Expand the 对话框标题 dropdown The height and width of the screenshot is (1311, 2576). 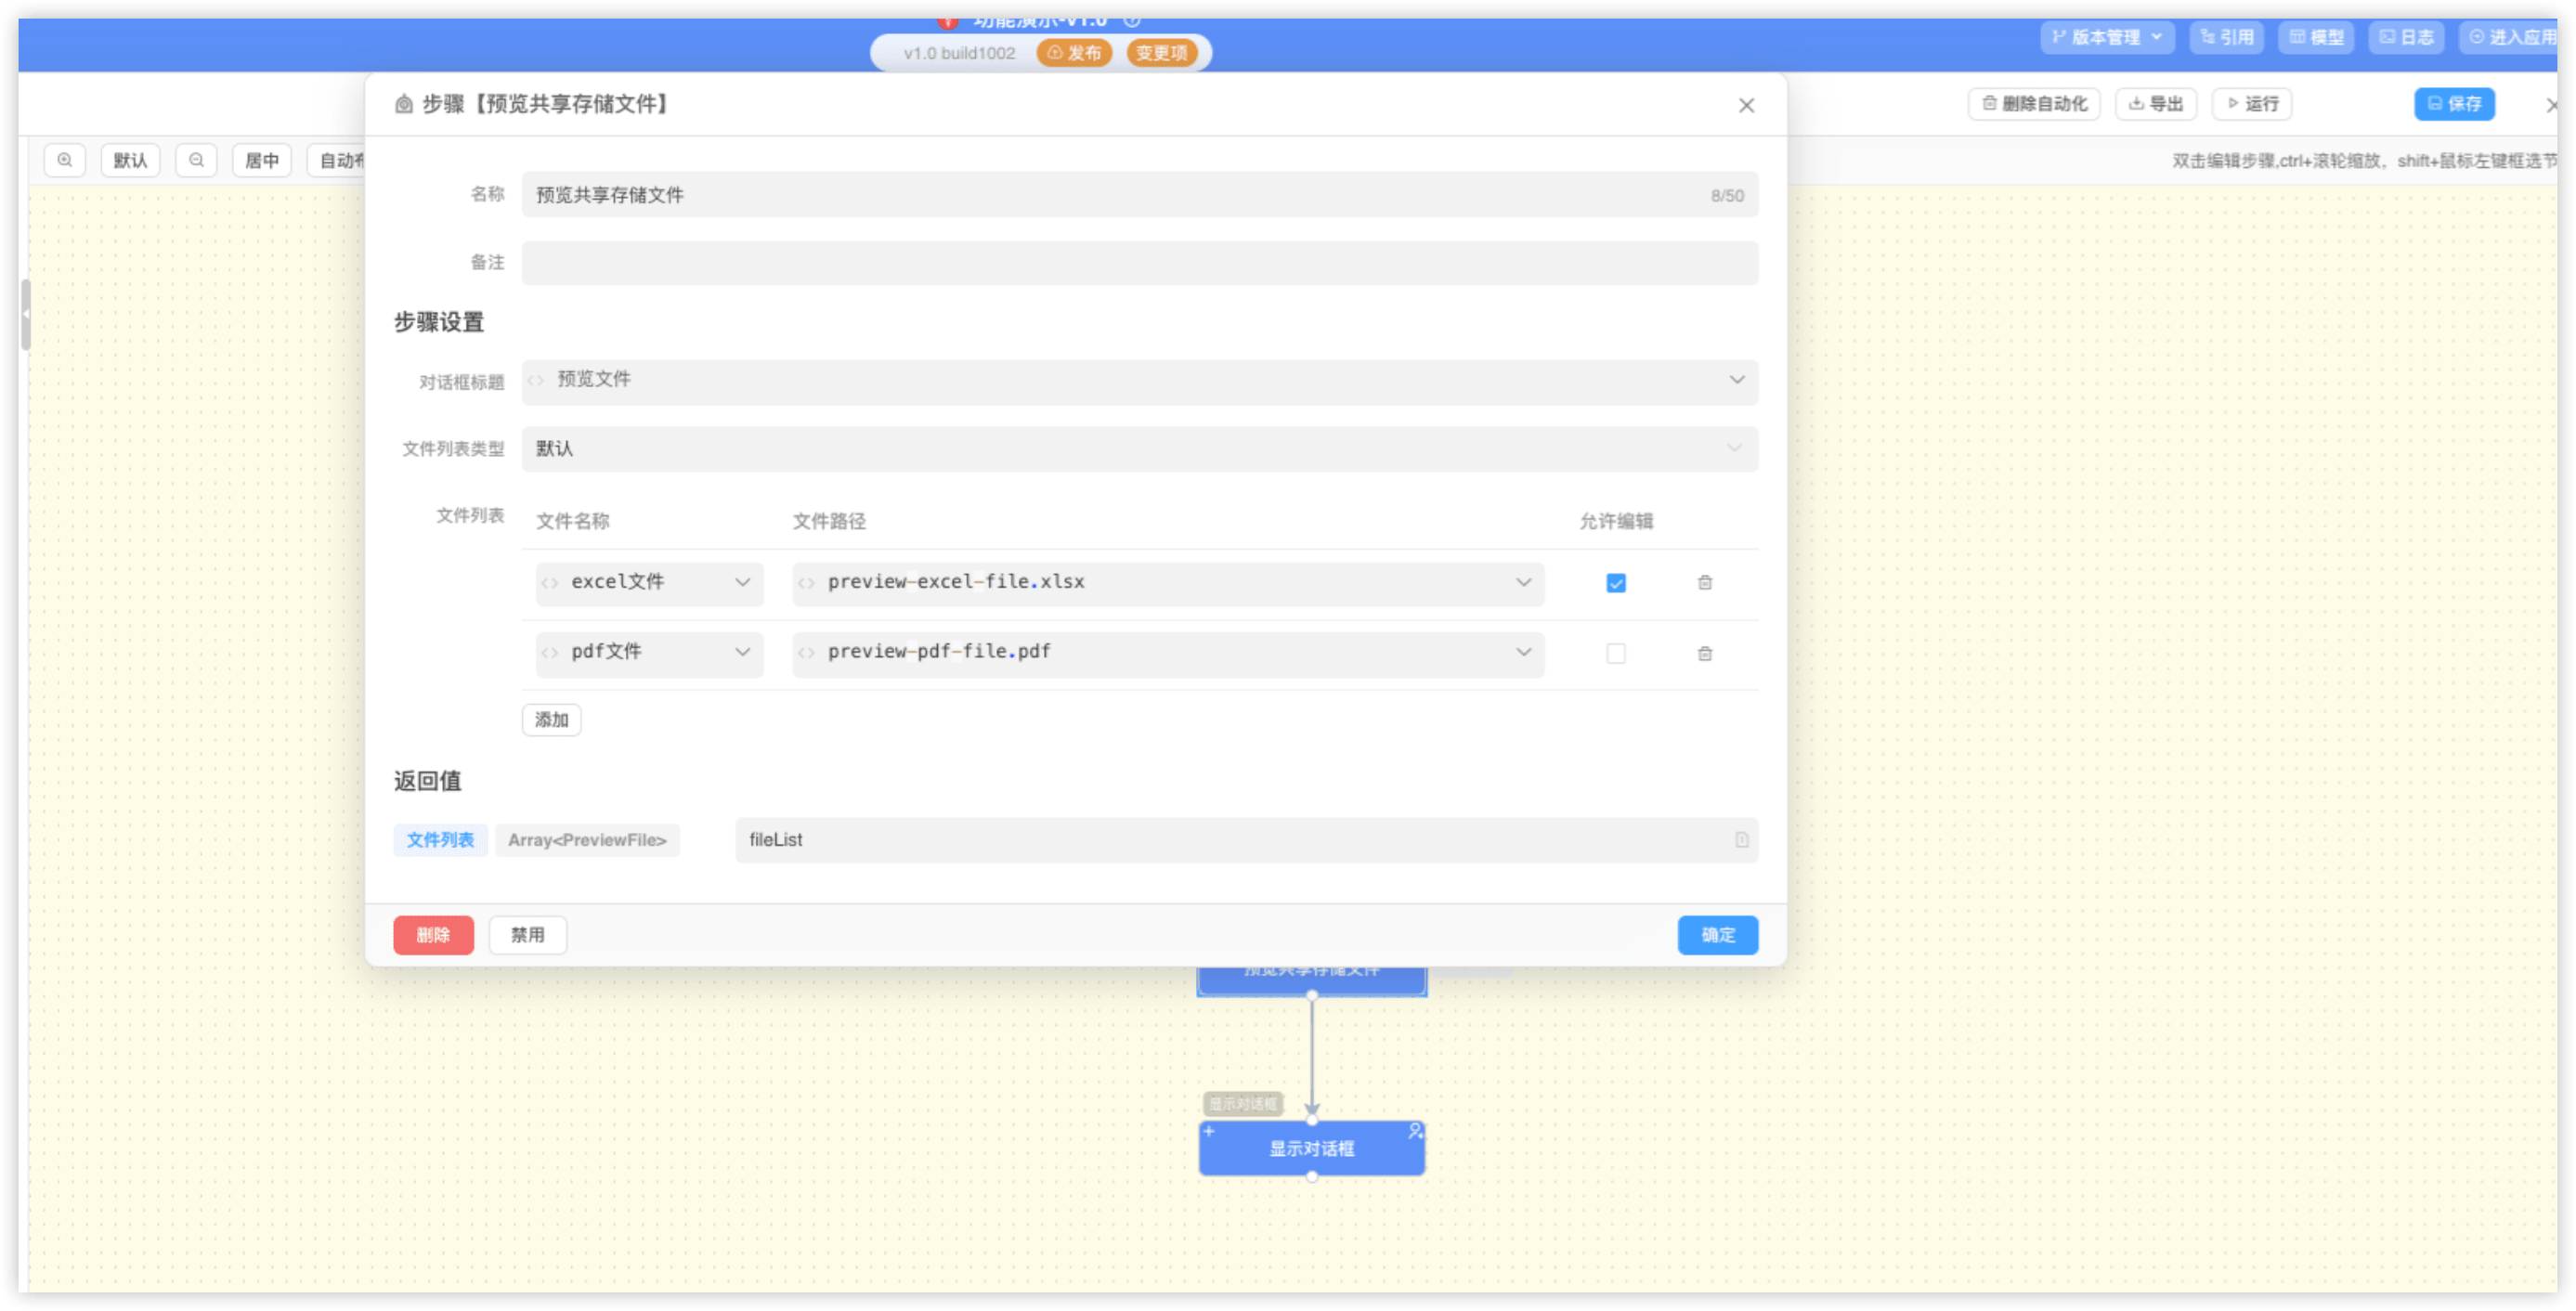point(1737,380)
